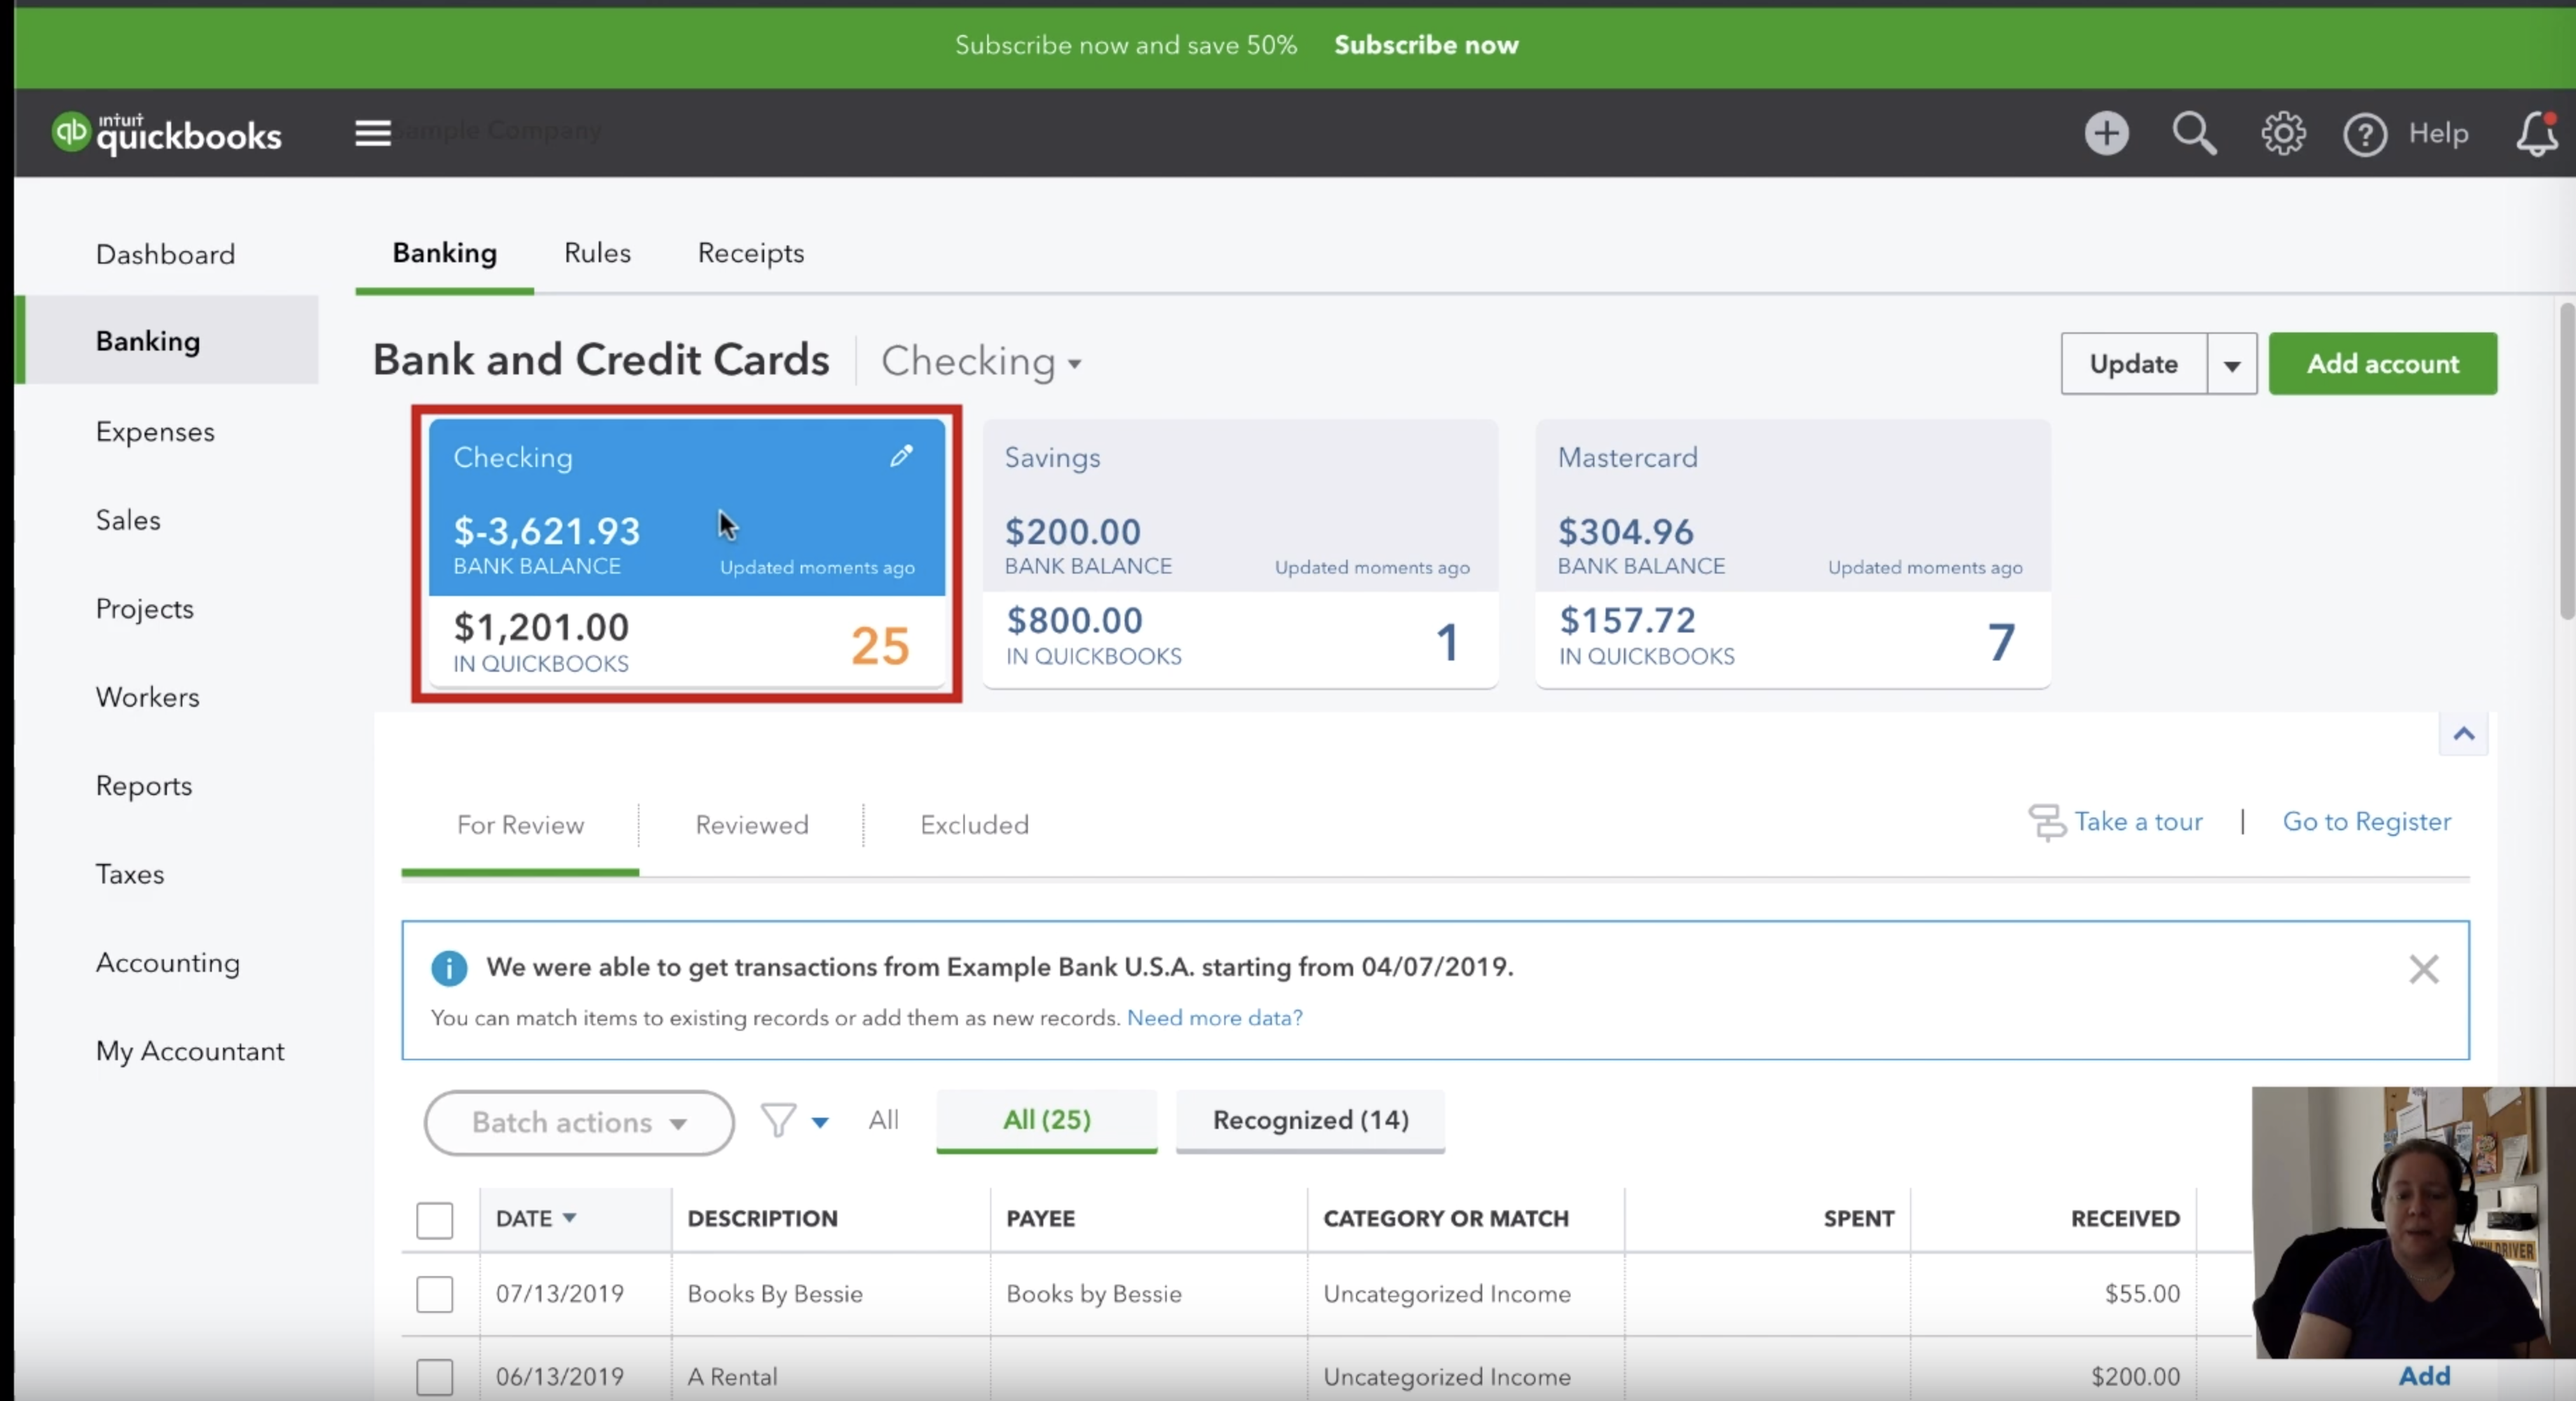The width and height of the screenshot is (2576, 1401).
Task: Edit Checking account with pencil icon
Action: 901,456
